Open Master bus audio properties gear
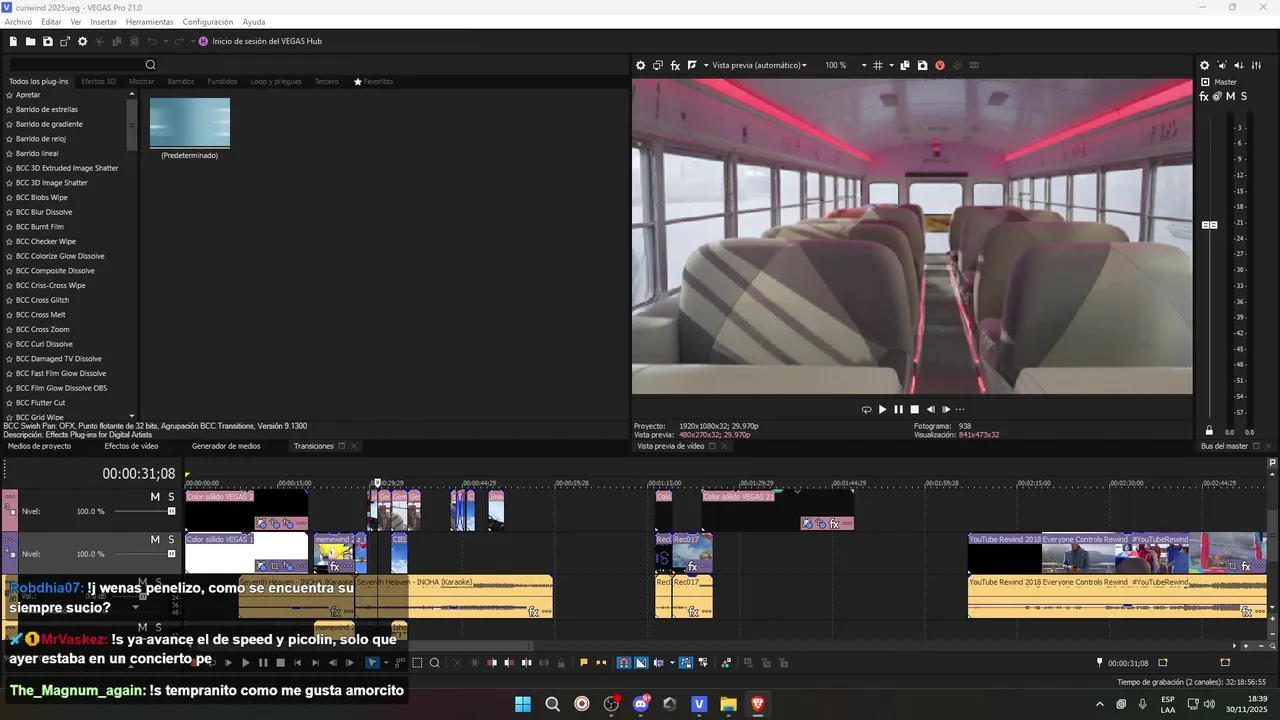1280x720 pixels. pyautogui.click(x=1205, y=66)
